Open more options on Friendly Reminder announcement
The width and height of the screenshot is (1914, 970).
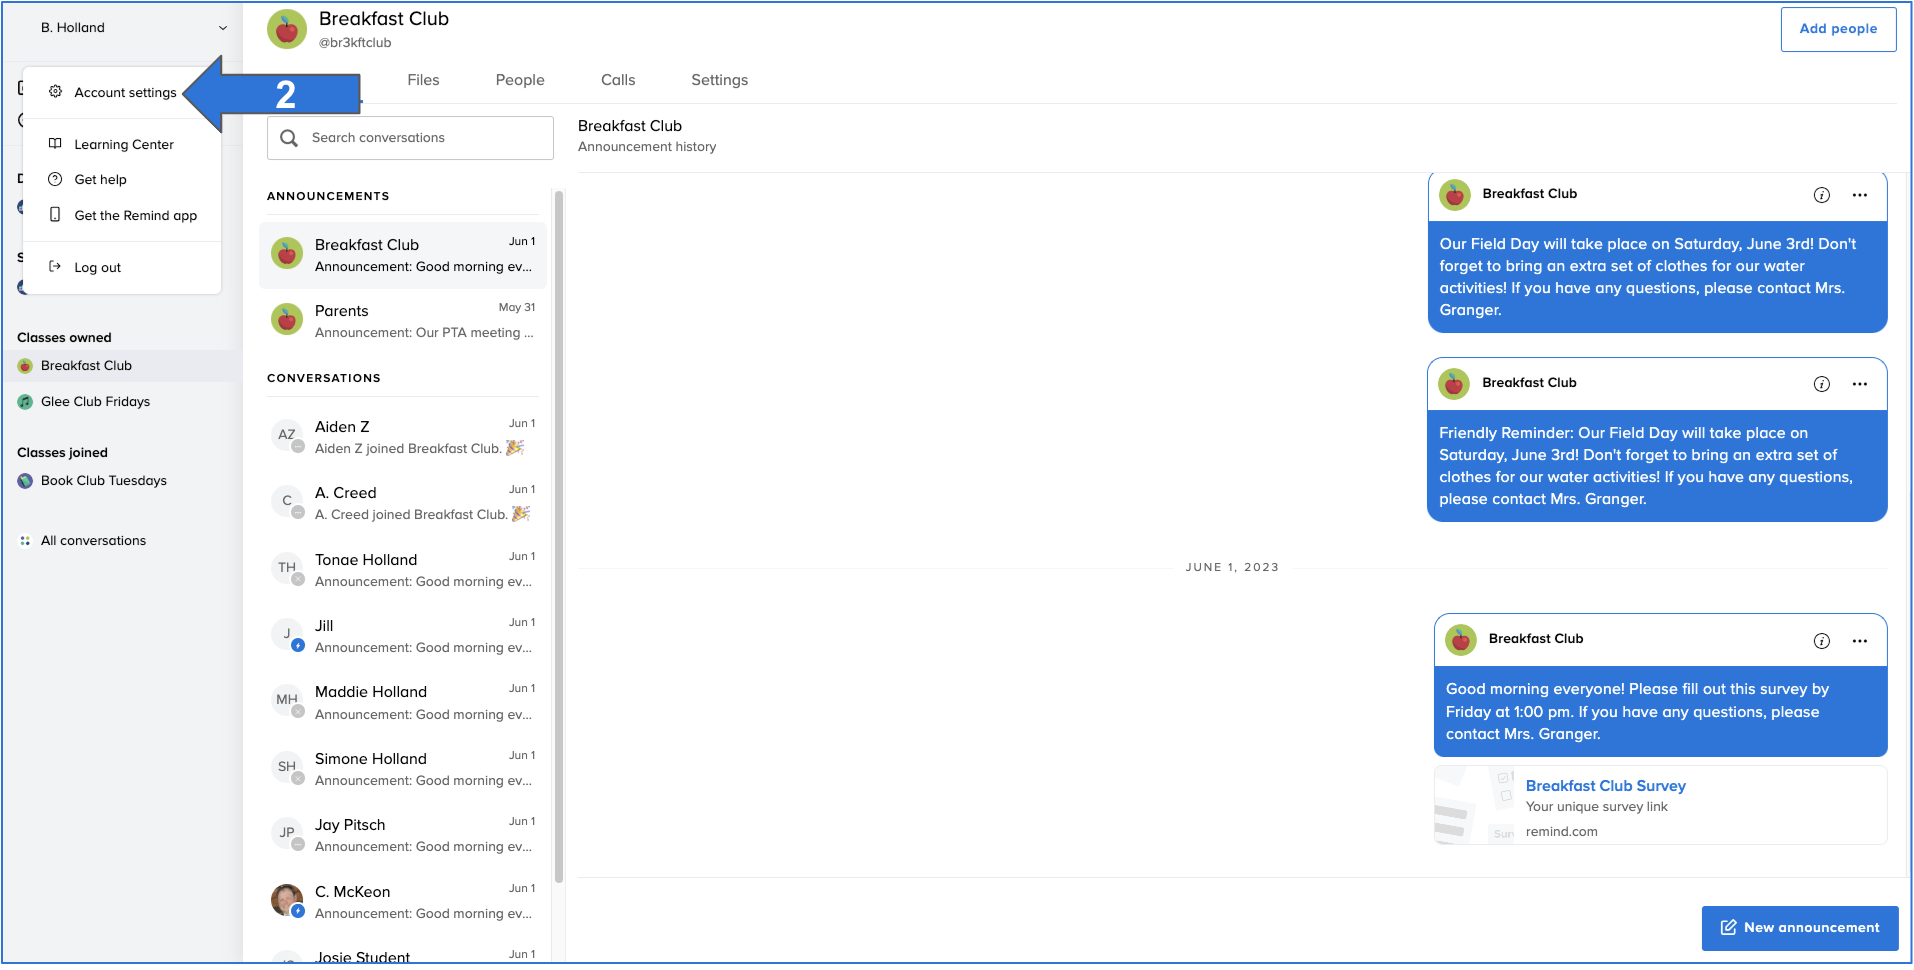point(1860,384)
